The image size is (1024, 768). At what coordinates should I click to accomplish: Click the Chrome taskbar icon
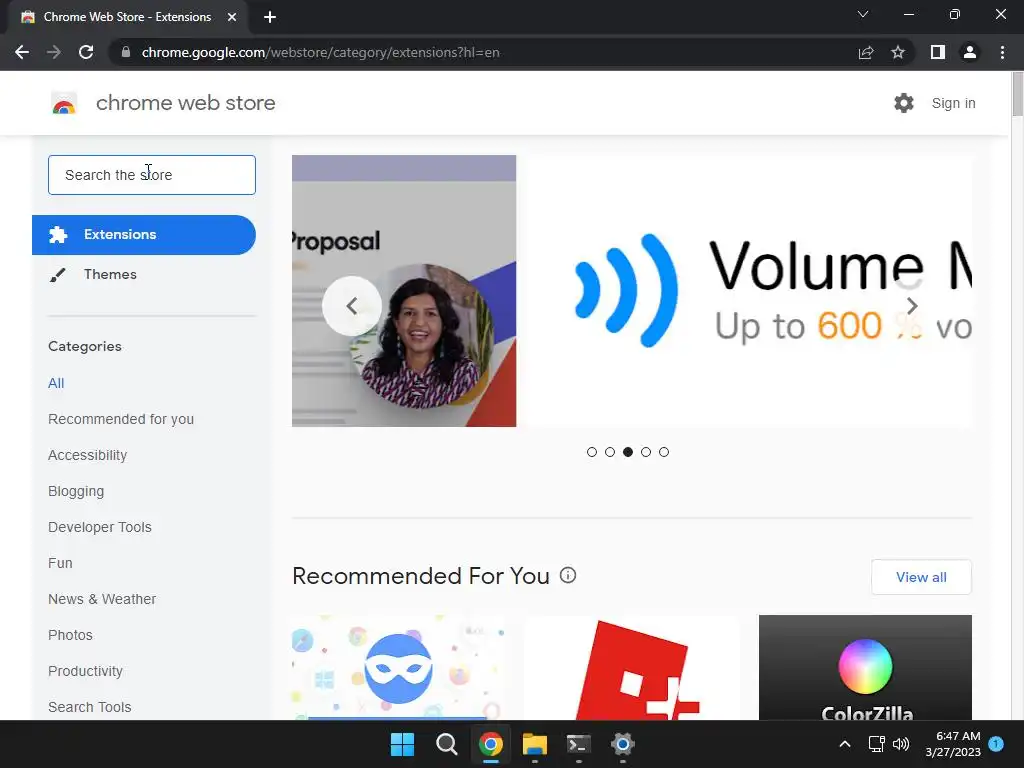(x=490, y=744)
